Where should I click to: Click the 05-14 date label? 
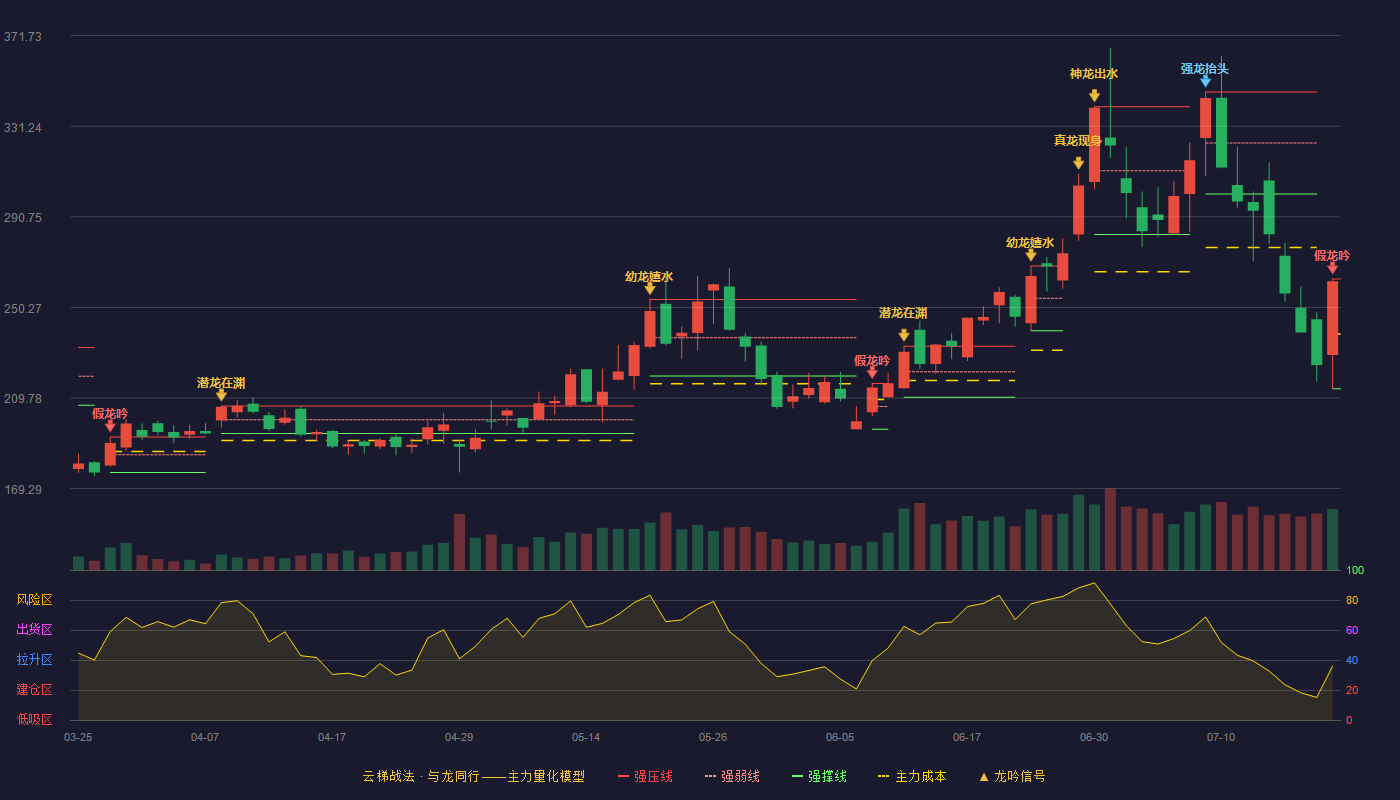[x=586, y=737]
